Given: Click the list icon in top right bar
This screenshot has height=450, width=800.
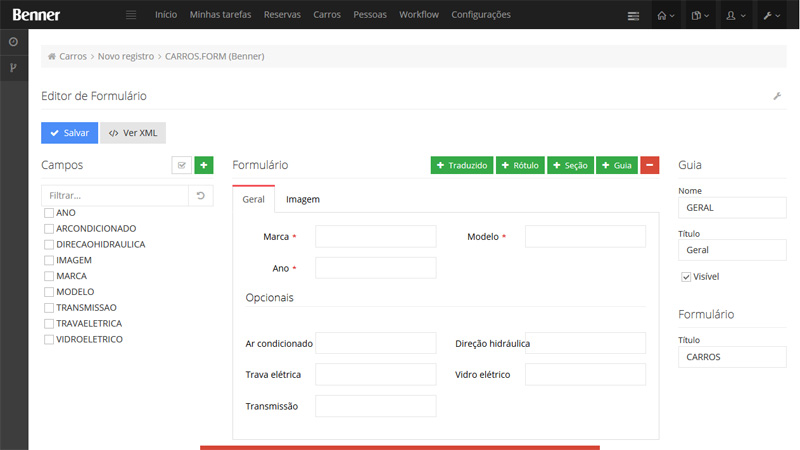Looking at the screenshot, I should pos(633,16).
